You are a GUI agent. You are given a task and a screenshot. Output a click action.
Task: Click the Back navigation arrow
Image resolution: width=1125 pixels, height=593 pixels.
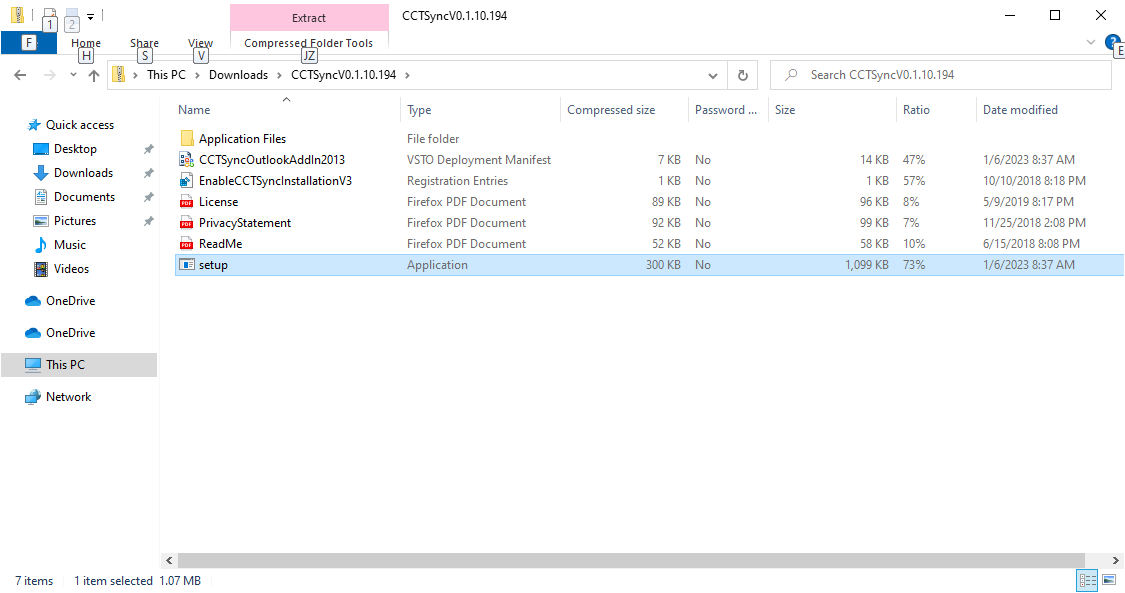(x=20, y=75)
